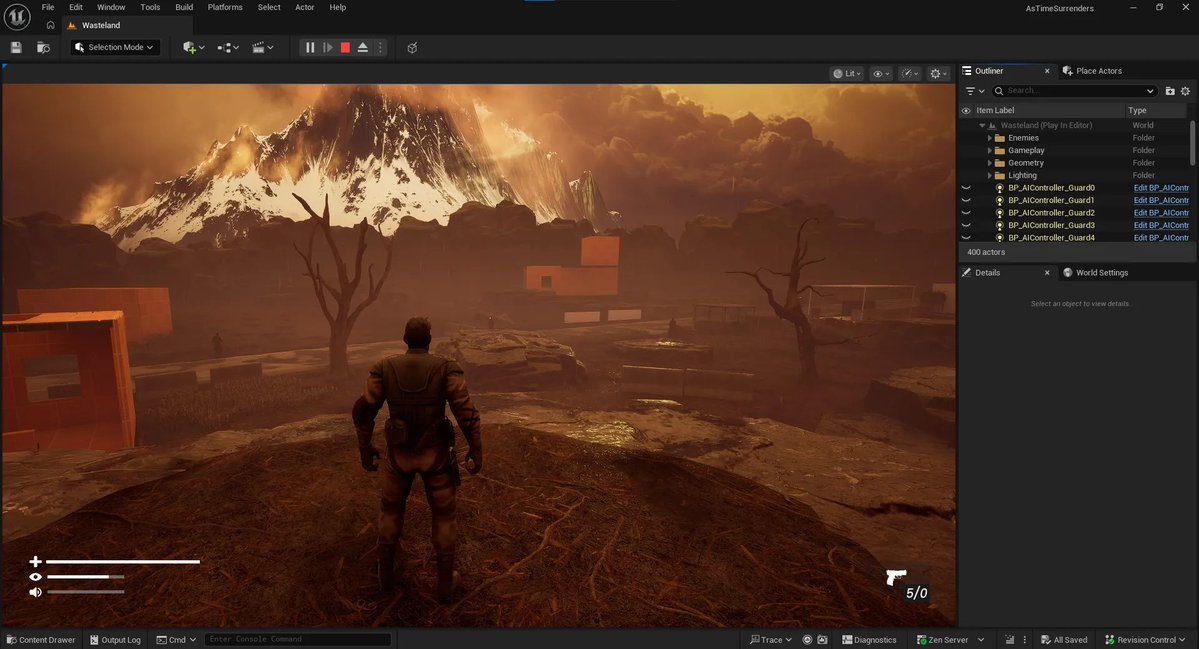Open the cinematics clapperboard dropdown

[x=262, y=47]
